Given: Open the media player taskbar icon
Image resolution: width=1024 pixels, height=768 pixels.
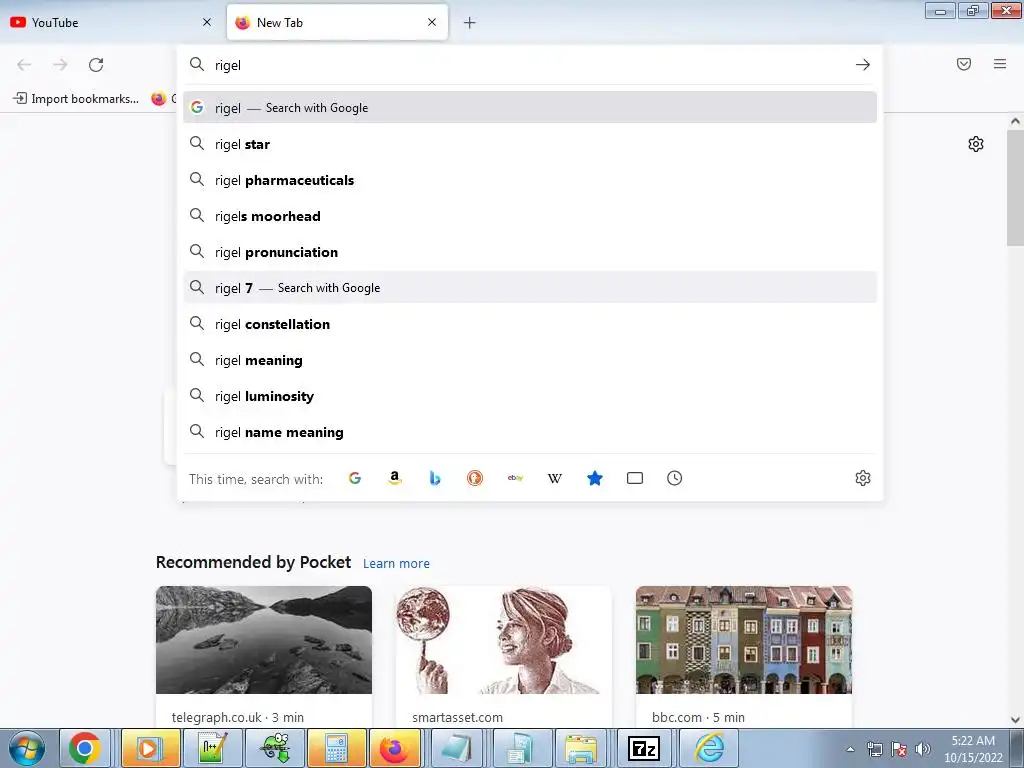Looking at the screenshot, I should (150, 748).
